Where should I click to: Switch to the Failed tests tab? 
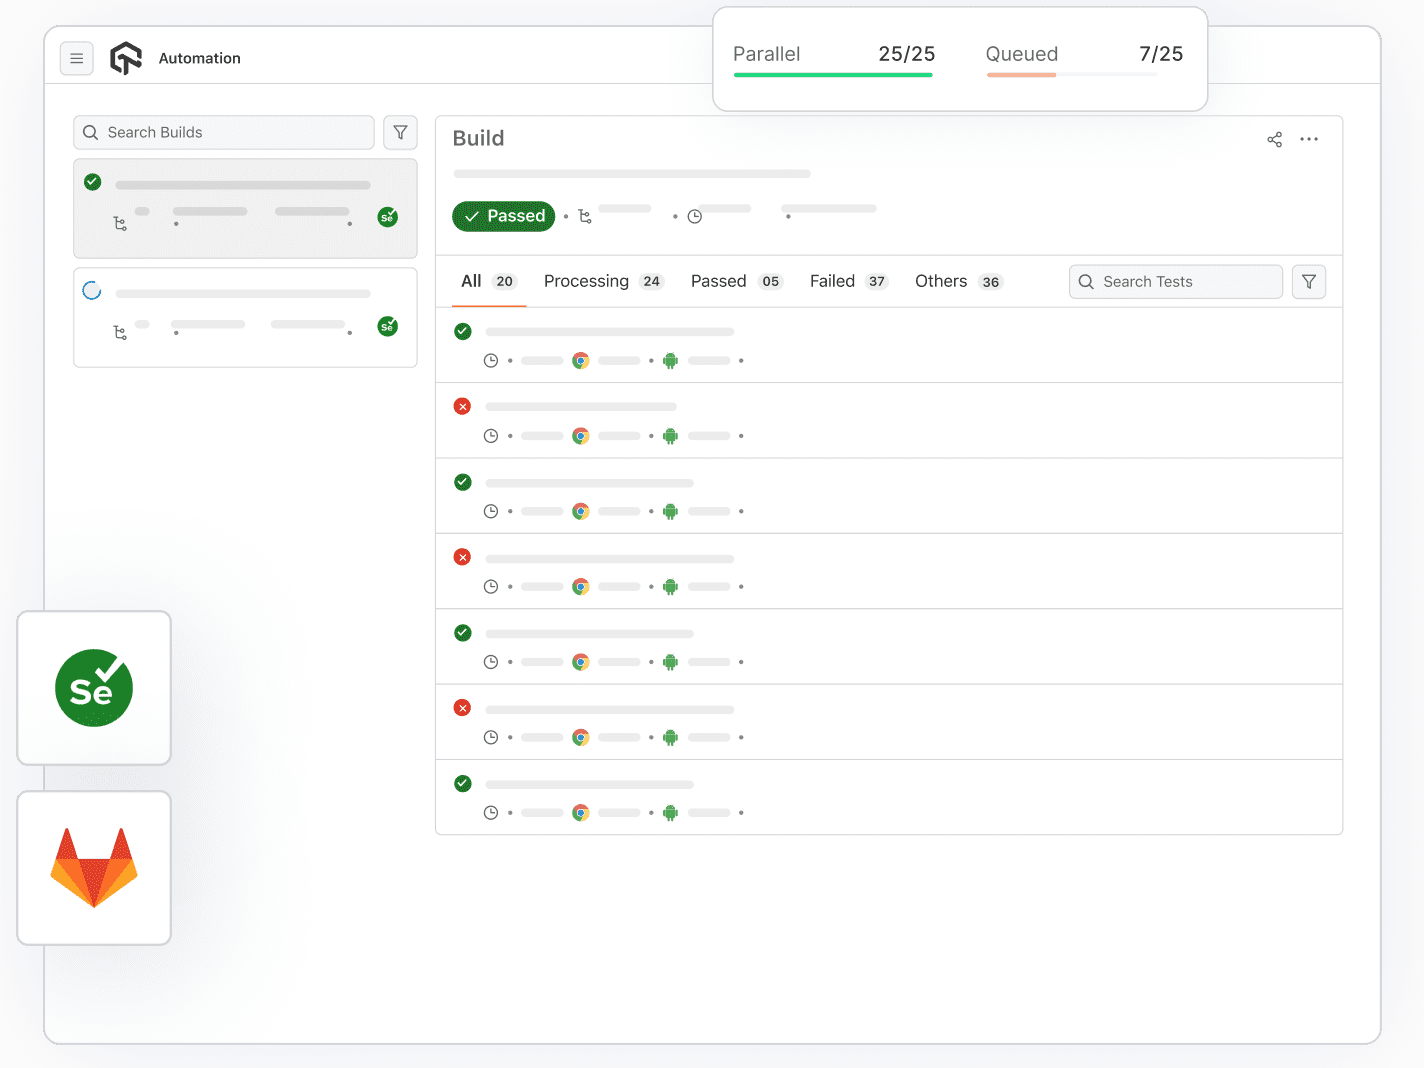(833, 281)
